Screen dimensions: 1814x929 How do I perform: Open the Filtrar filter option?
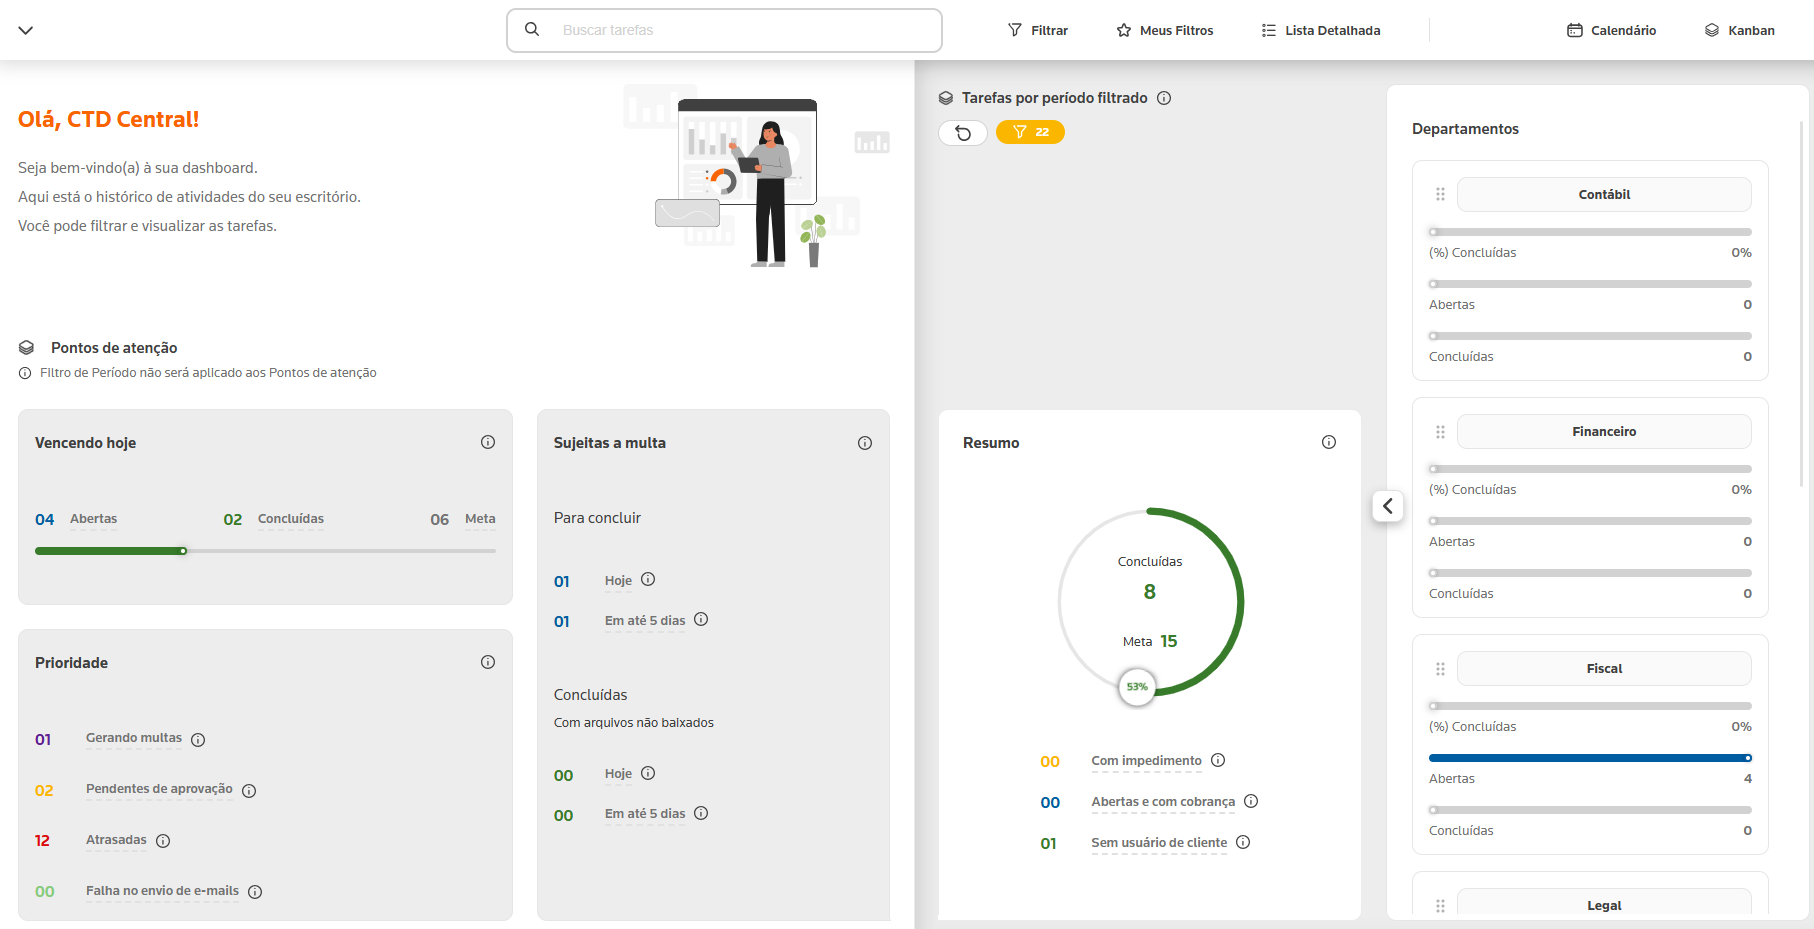click(x=1038, y=30)
